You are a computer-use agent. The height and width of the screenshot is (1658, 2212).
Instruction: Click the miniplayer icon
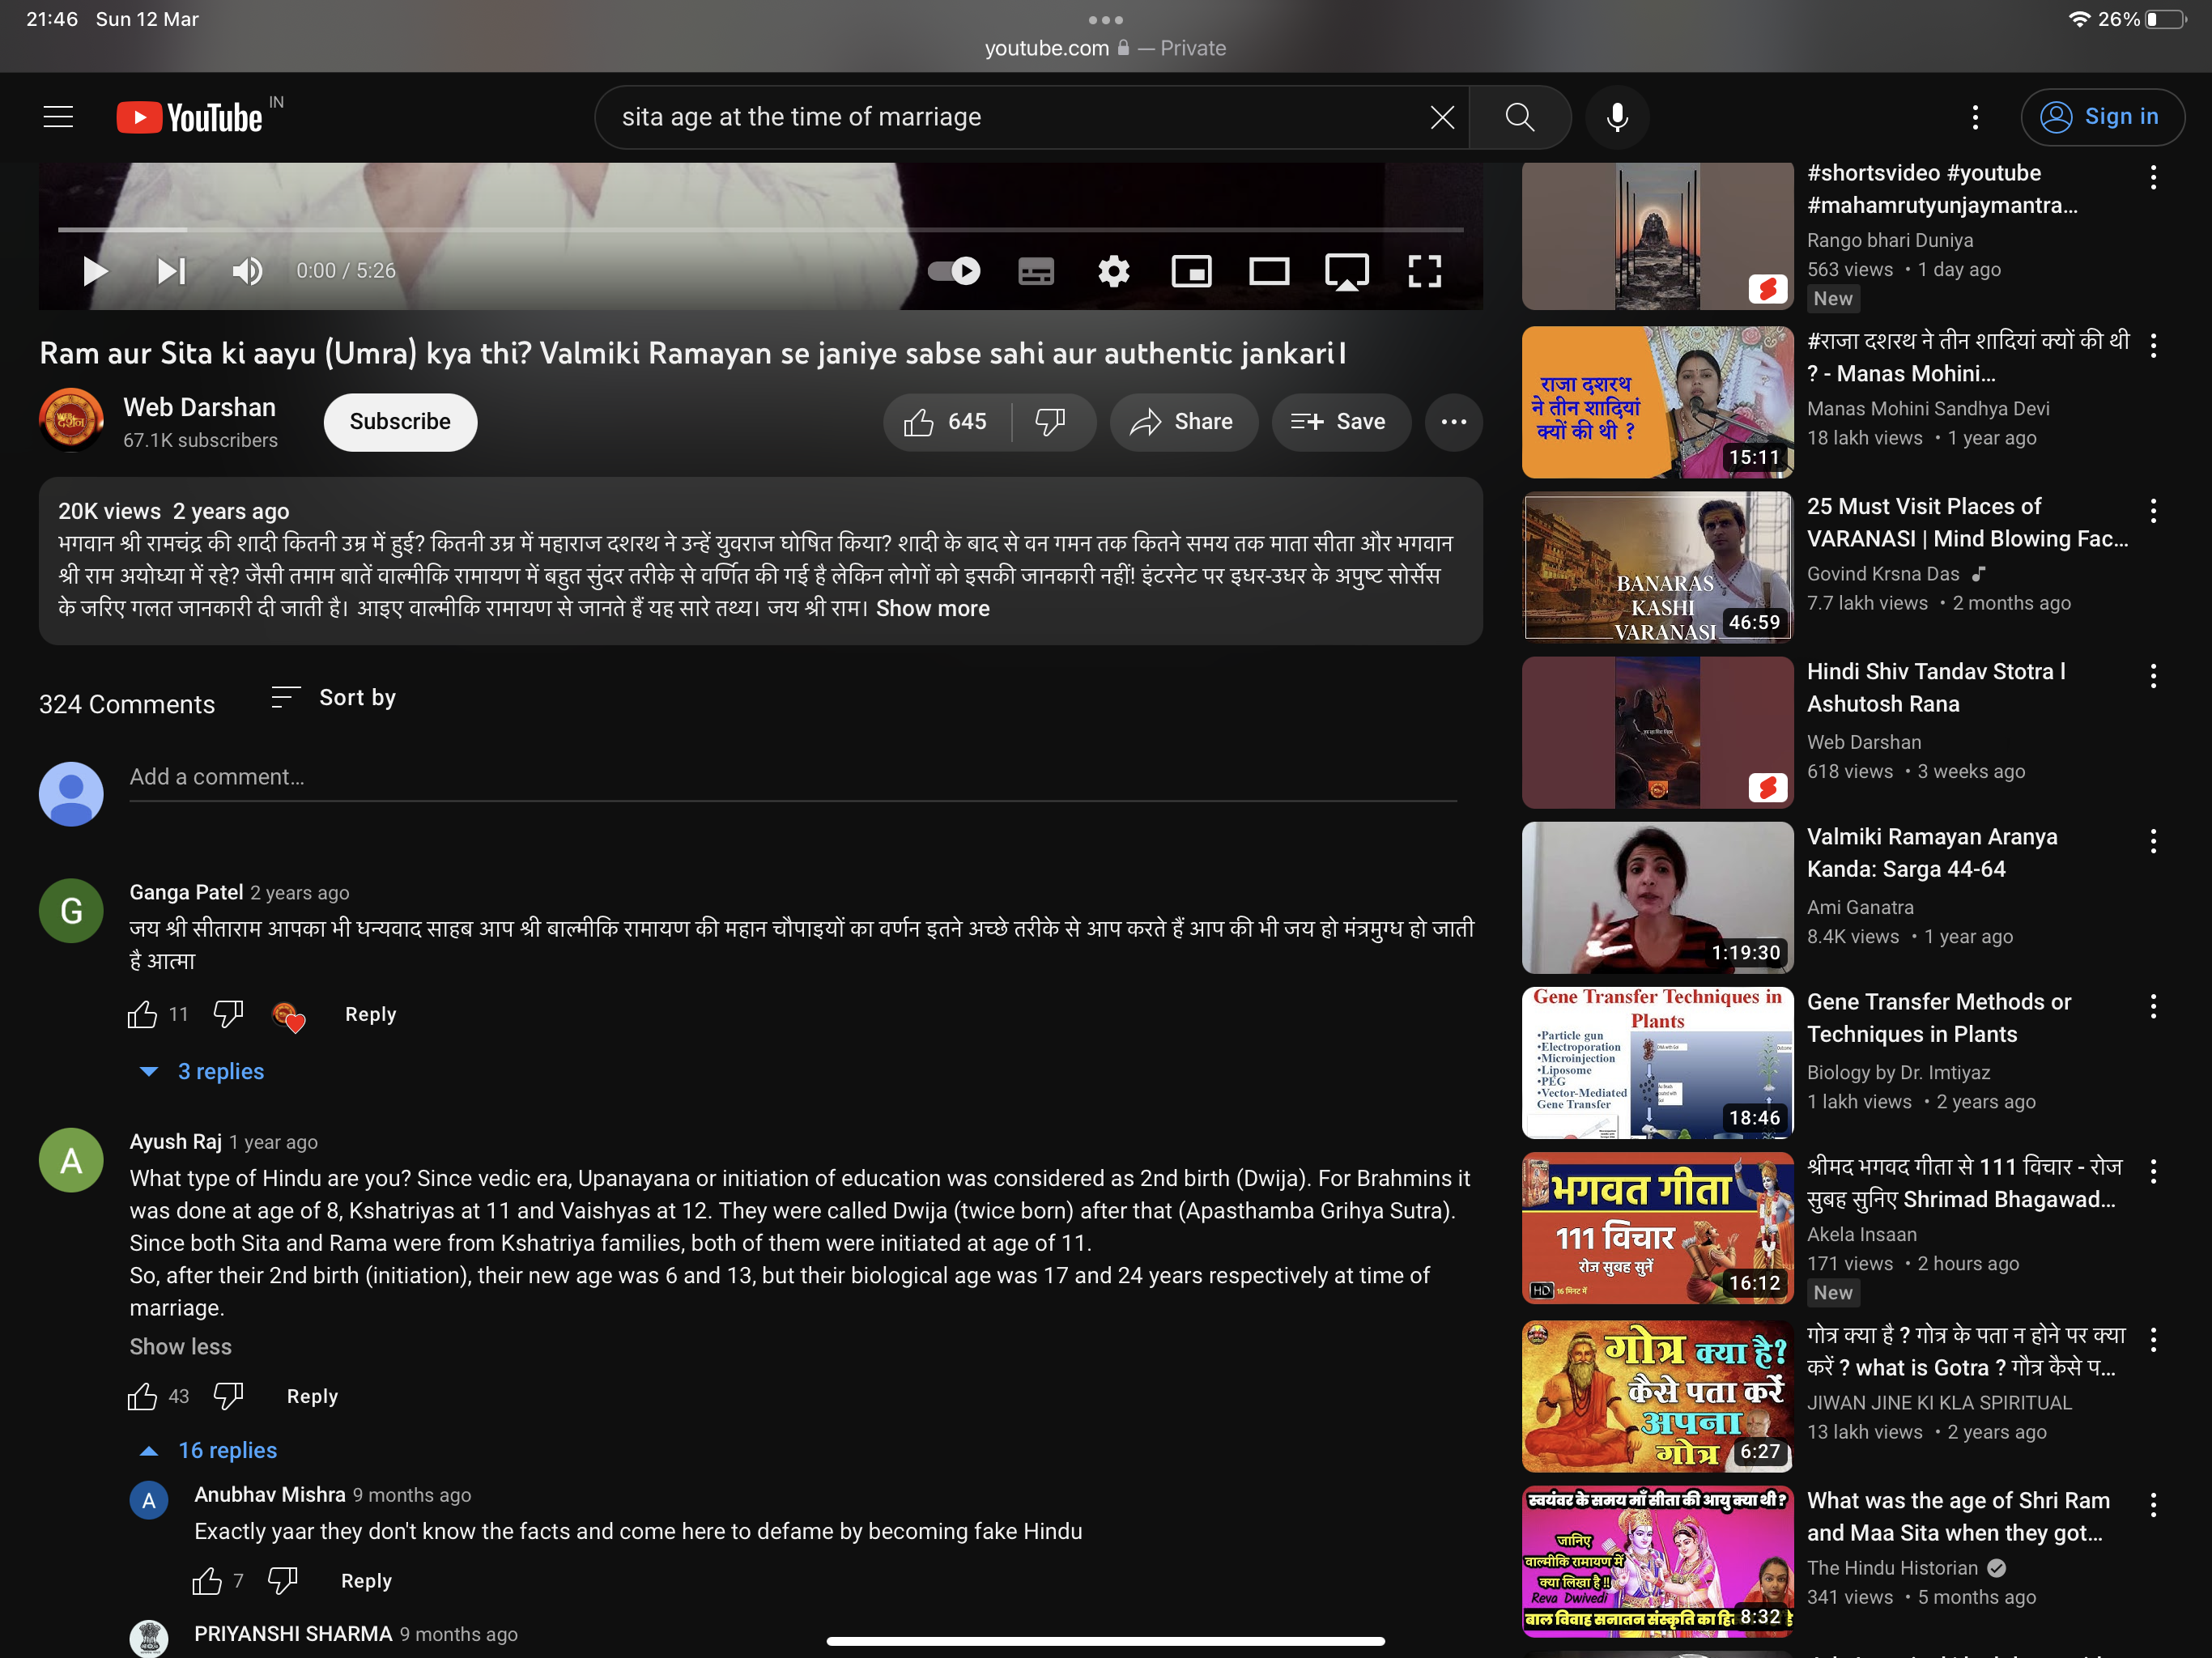[x=1191, y=271]
